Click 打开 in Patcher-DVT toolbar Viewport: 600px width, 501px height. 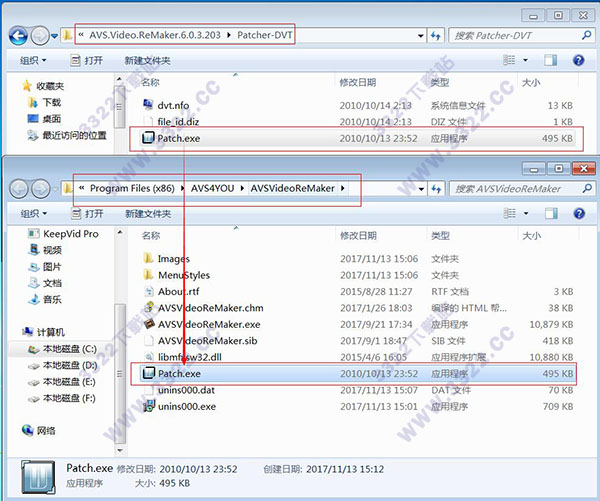tap(87, 60)
